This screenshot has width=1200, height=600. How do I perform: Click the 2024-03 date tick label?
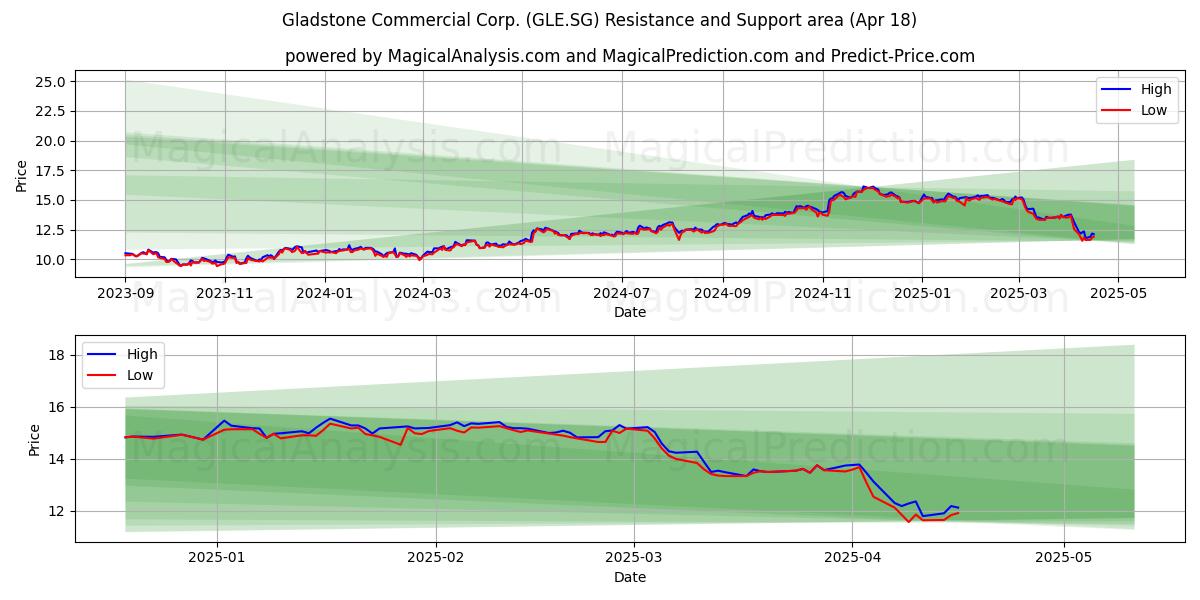point(423,293)
